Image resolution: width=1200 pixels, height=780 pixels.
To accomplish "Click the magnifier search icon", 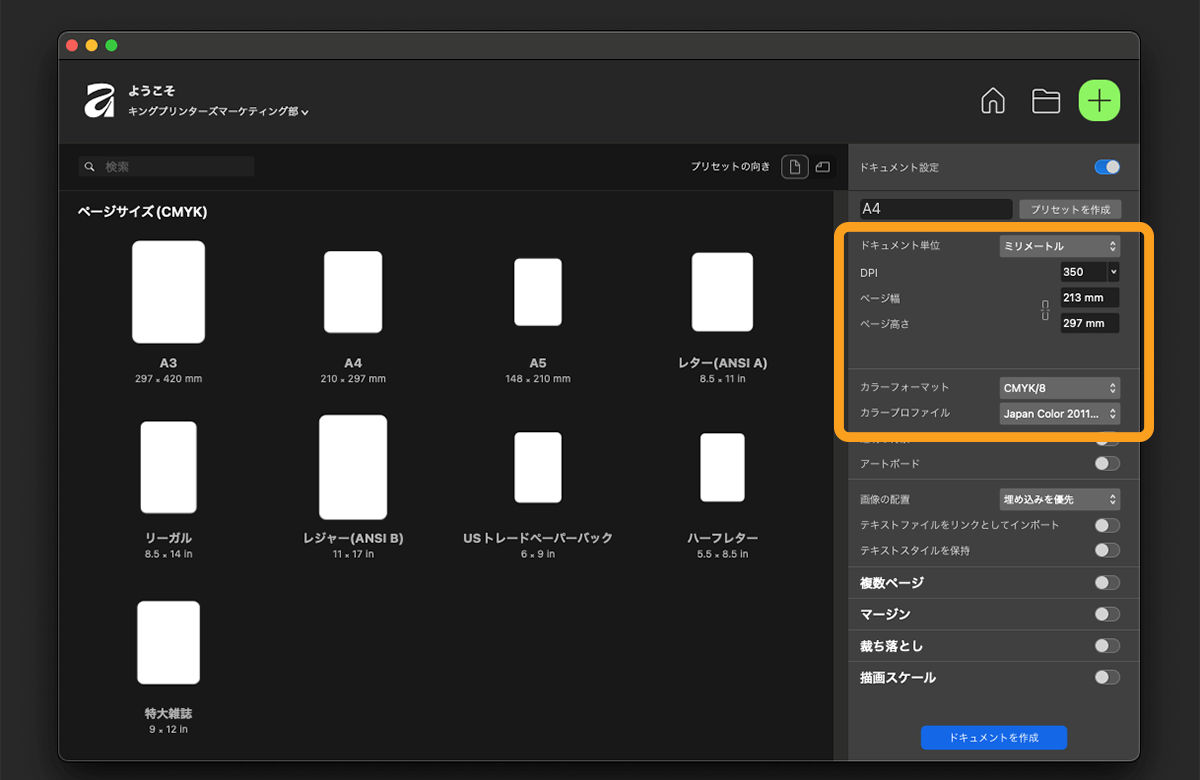I will [x=90, y=167].
